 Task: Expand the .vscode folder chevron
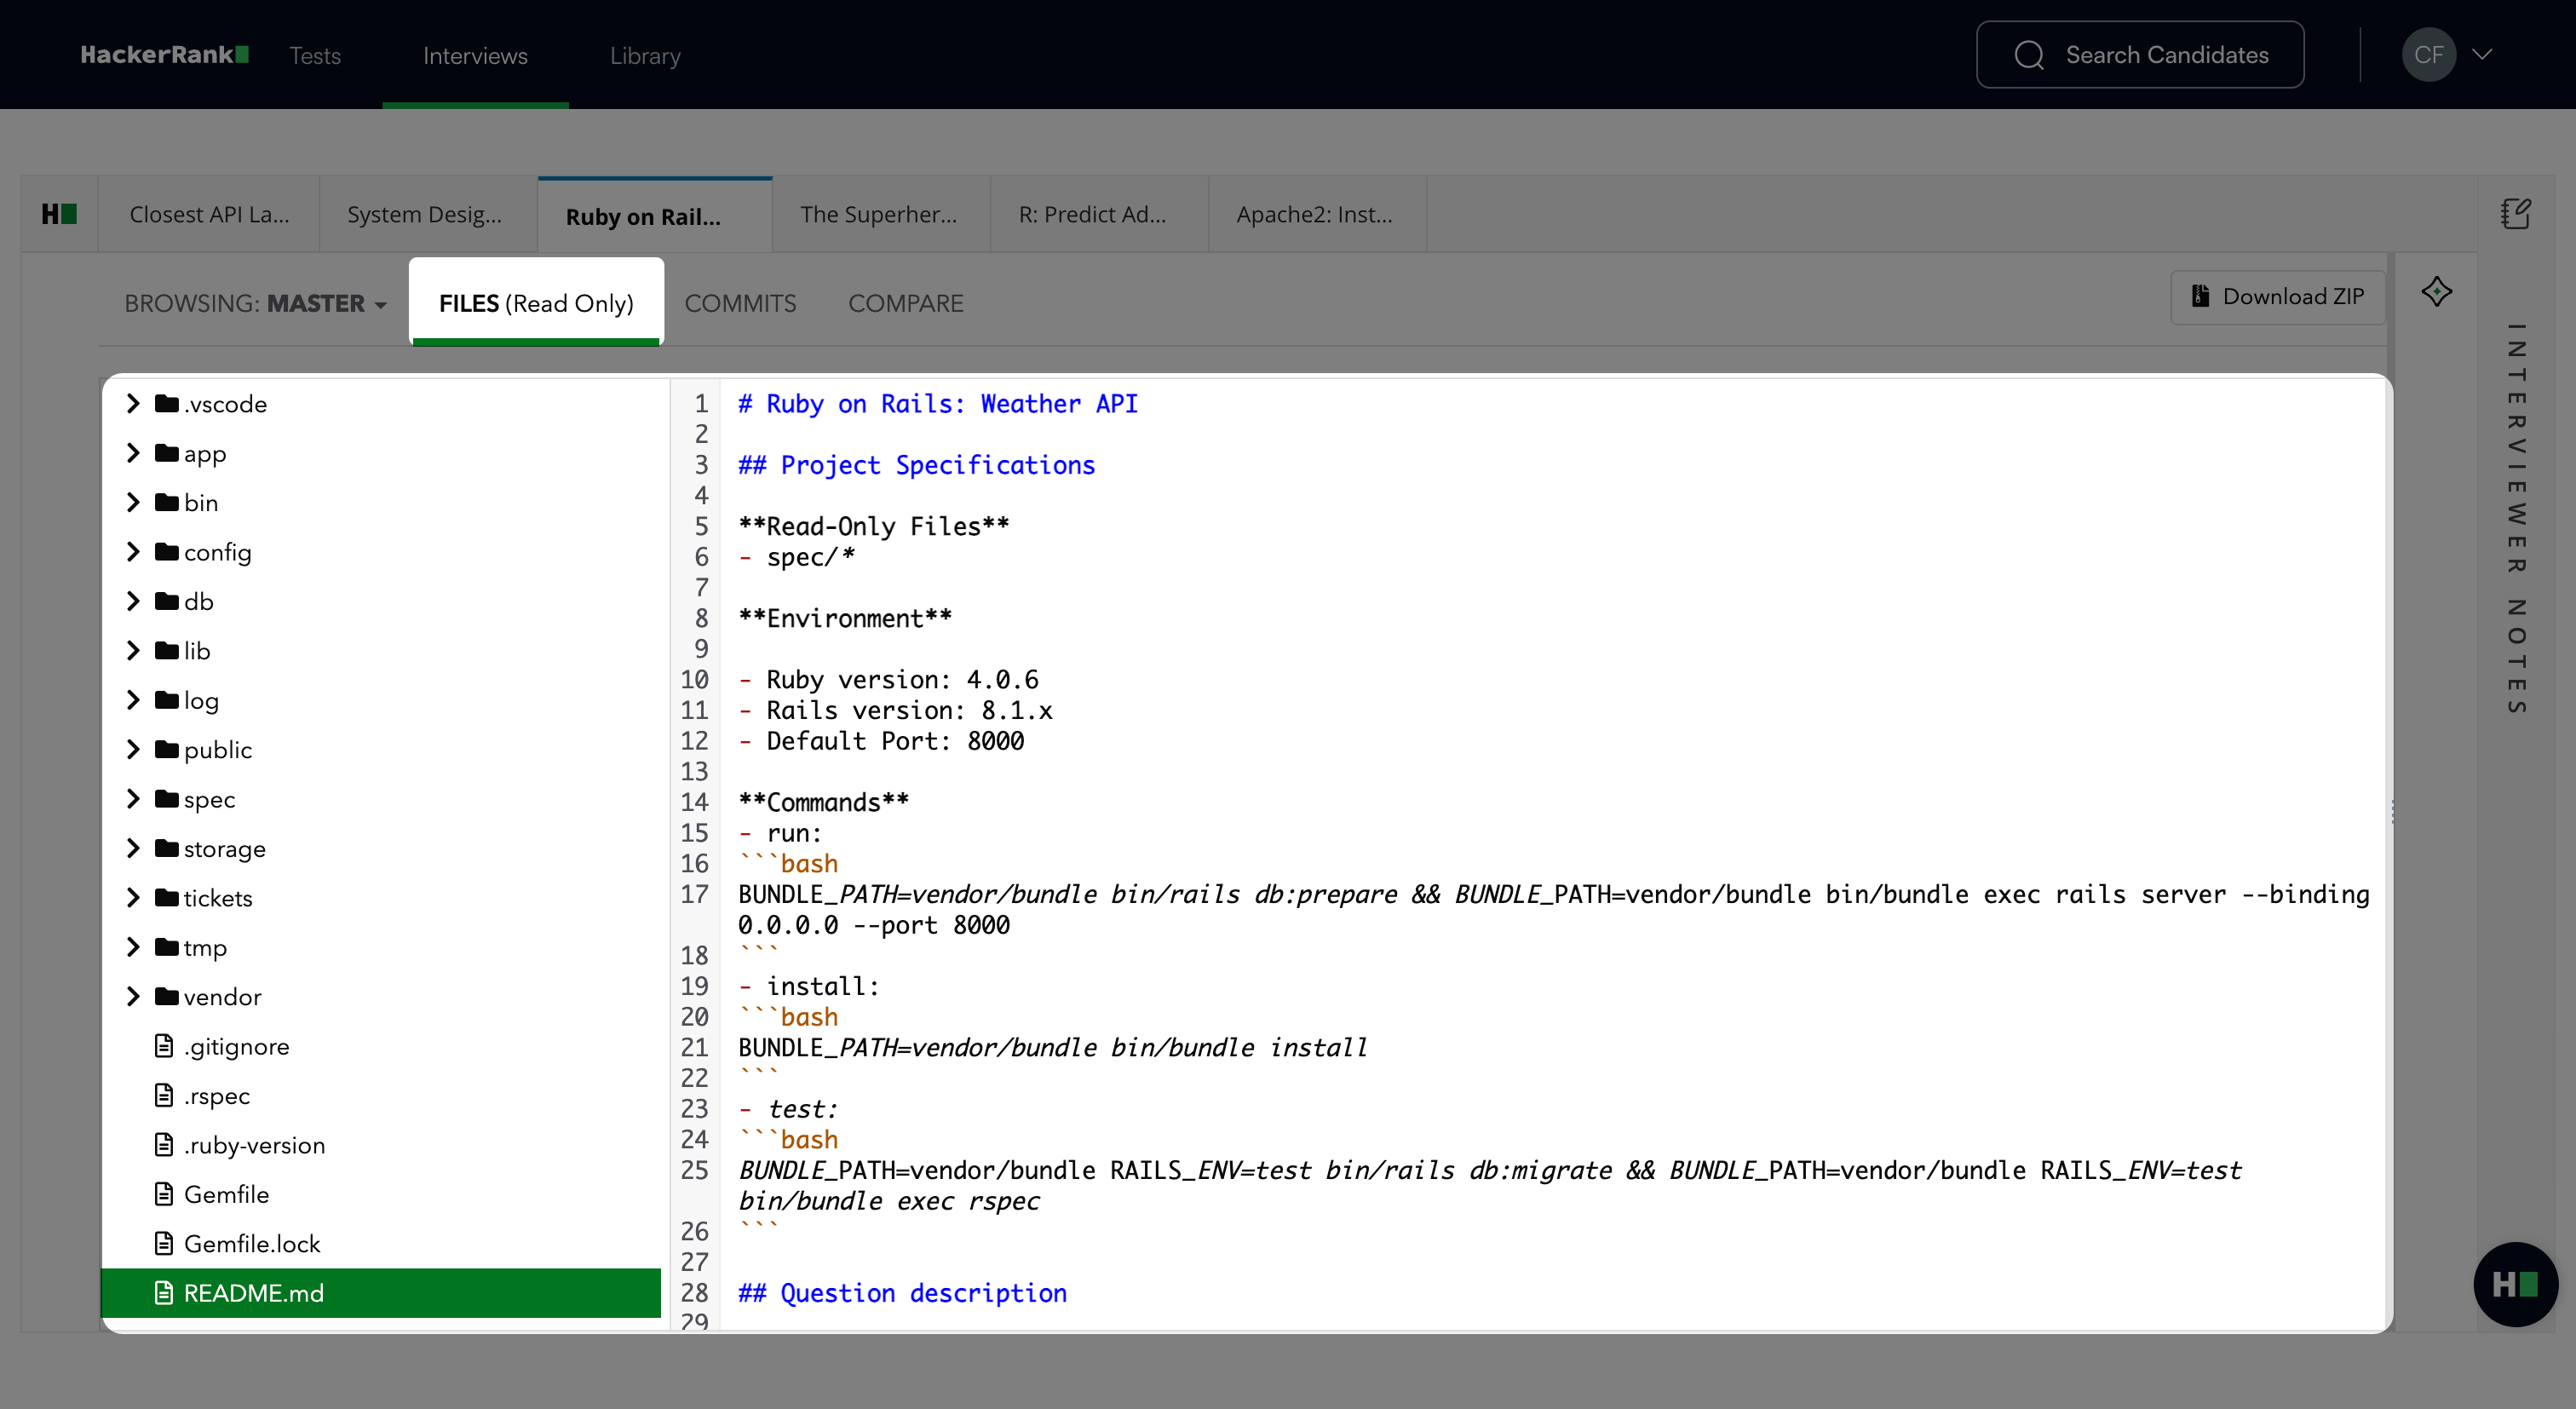133,404
